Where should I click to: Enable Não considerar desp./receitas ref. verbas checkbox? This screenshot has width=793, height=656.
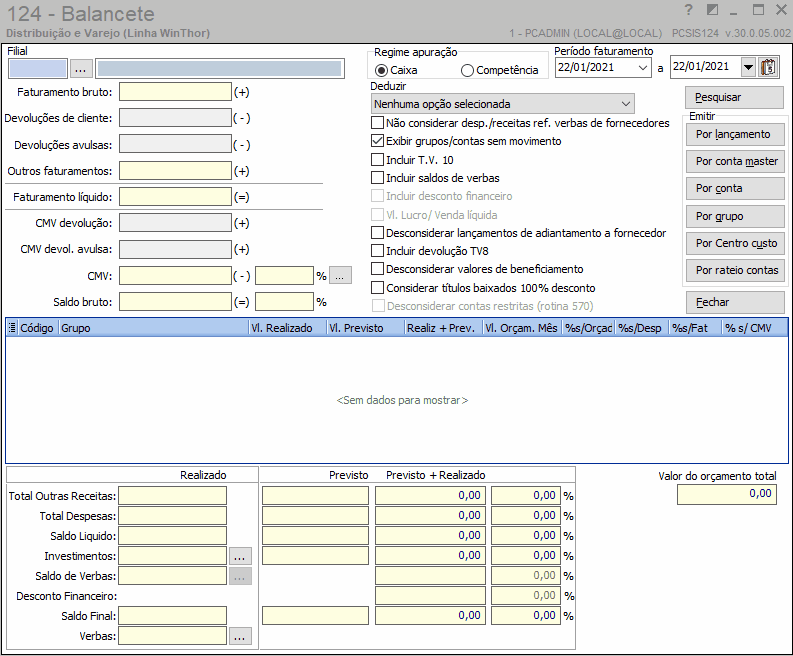[x=377, y=123]
